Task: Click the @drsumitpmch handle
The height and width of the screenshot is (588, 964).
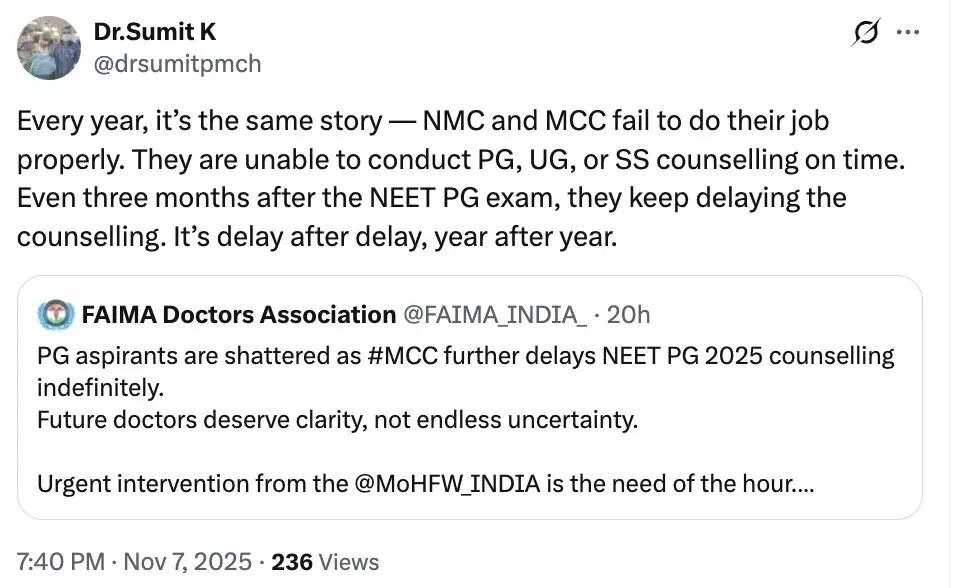Action: click(177, 64)
